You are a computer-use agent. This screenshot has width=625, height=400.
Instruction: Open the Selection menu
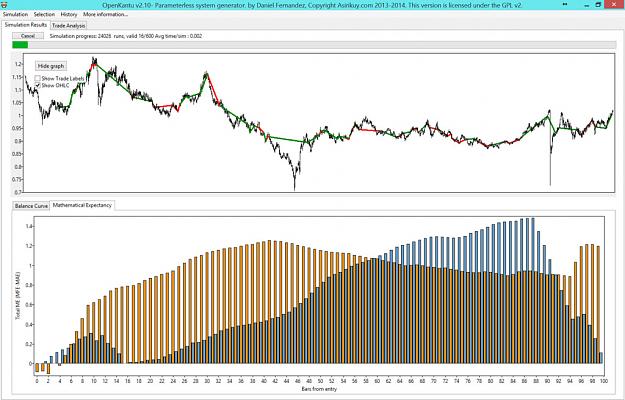tap(44, 14)
